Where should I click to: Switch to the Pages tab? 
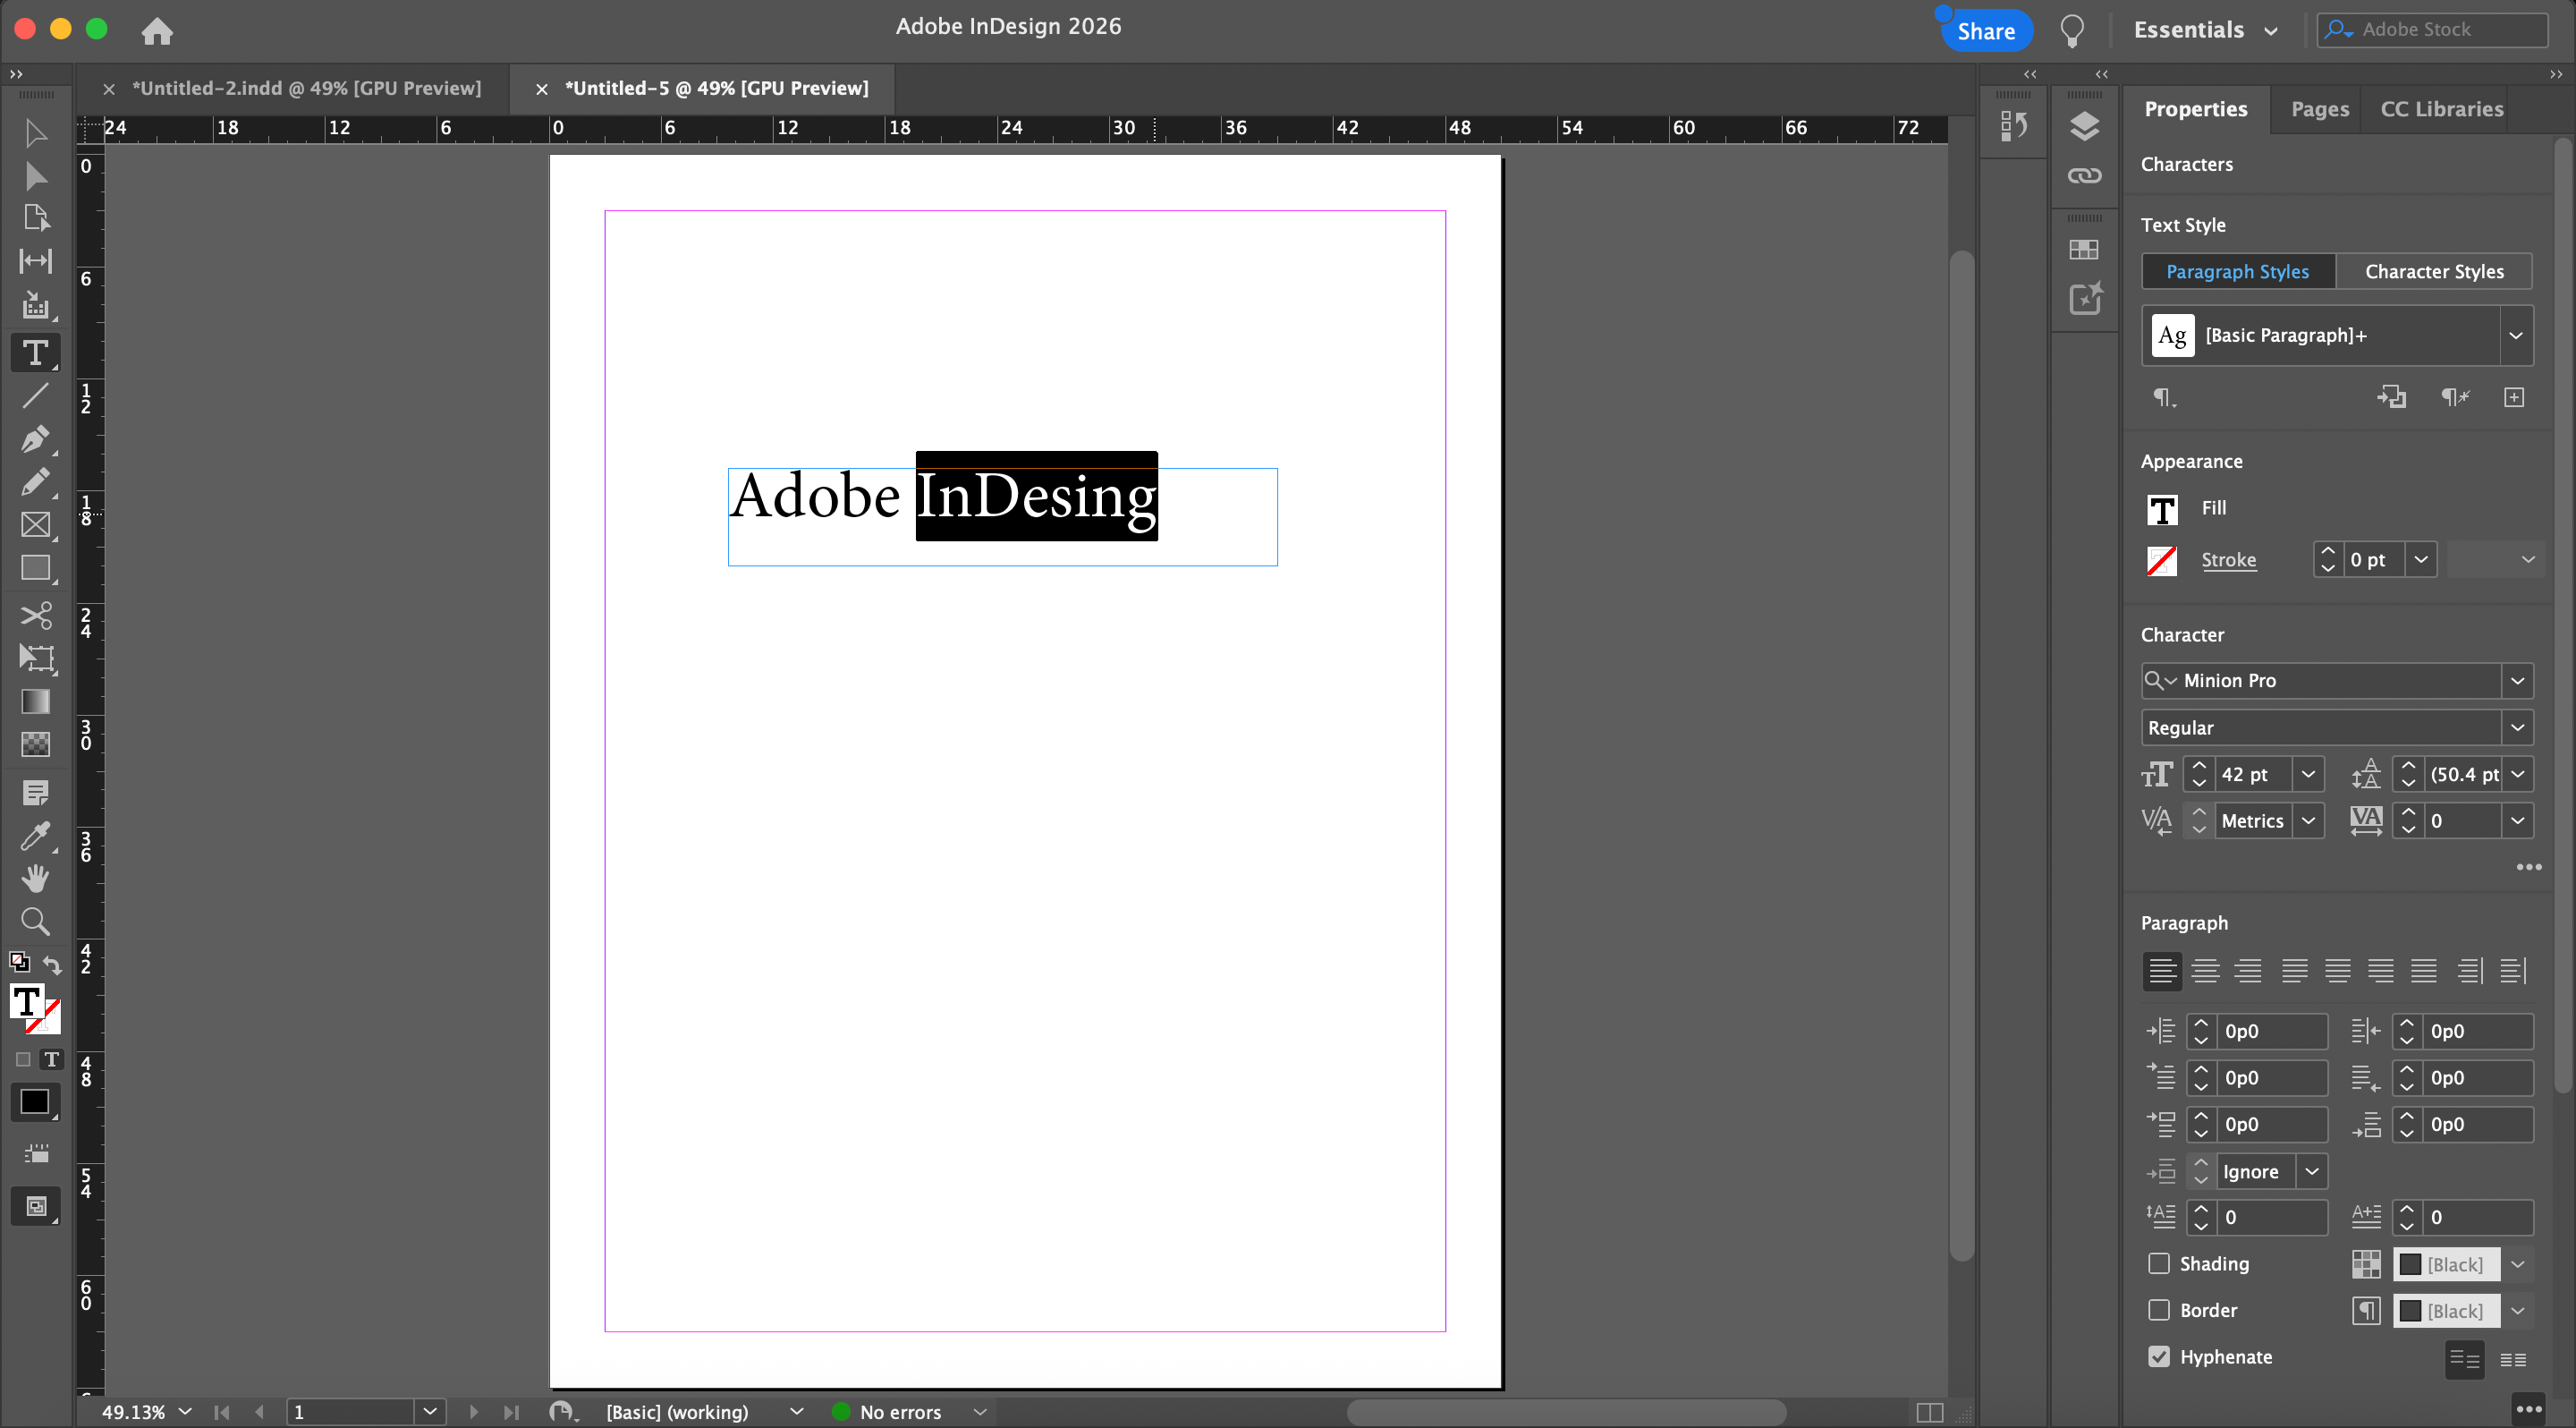(2319, 109)
